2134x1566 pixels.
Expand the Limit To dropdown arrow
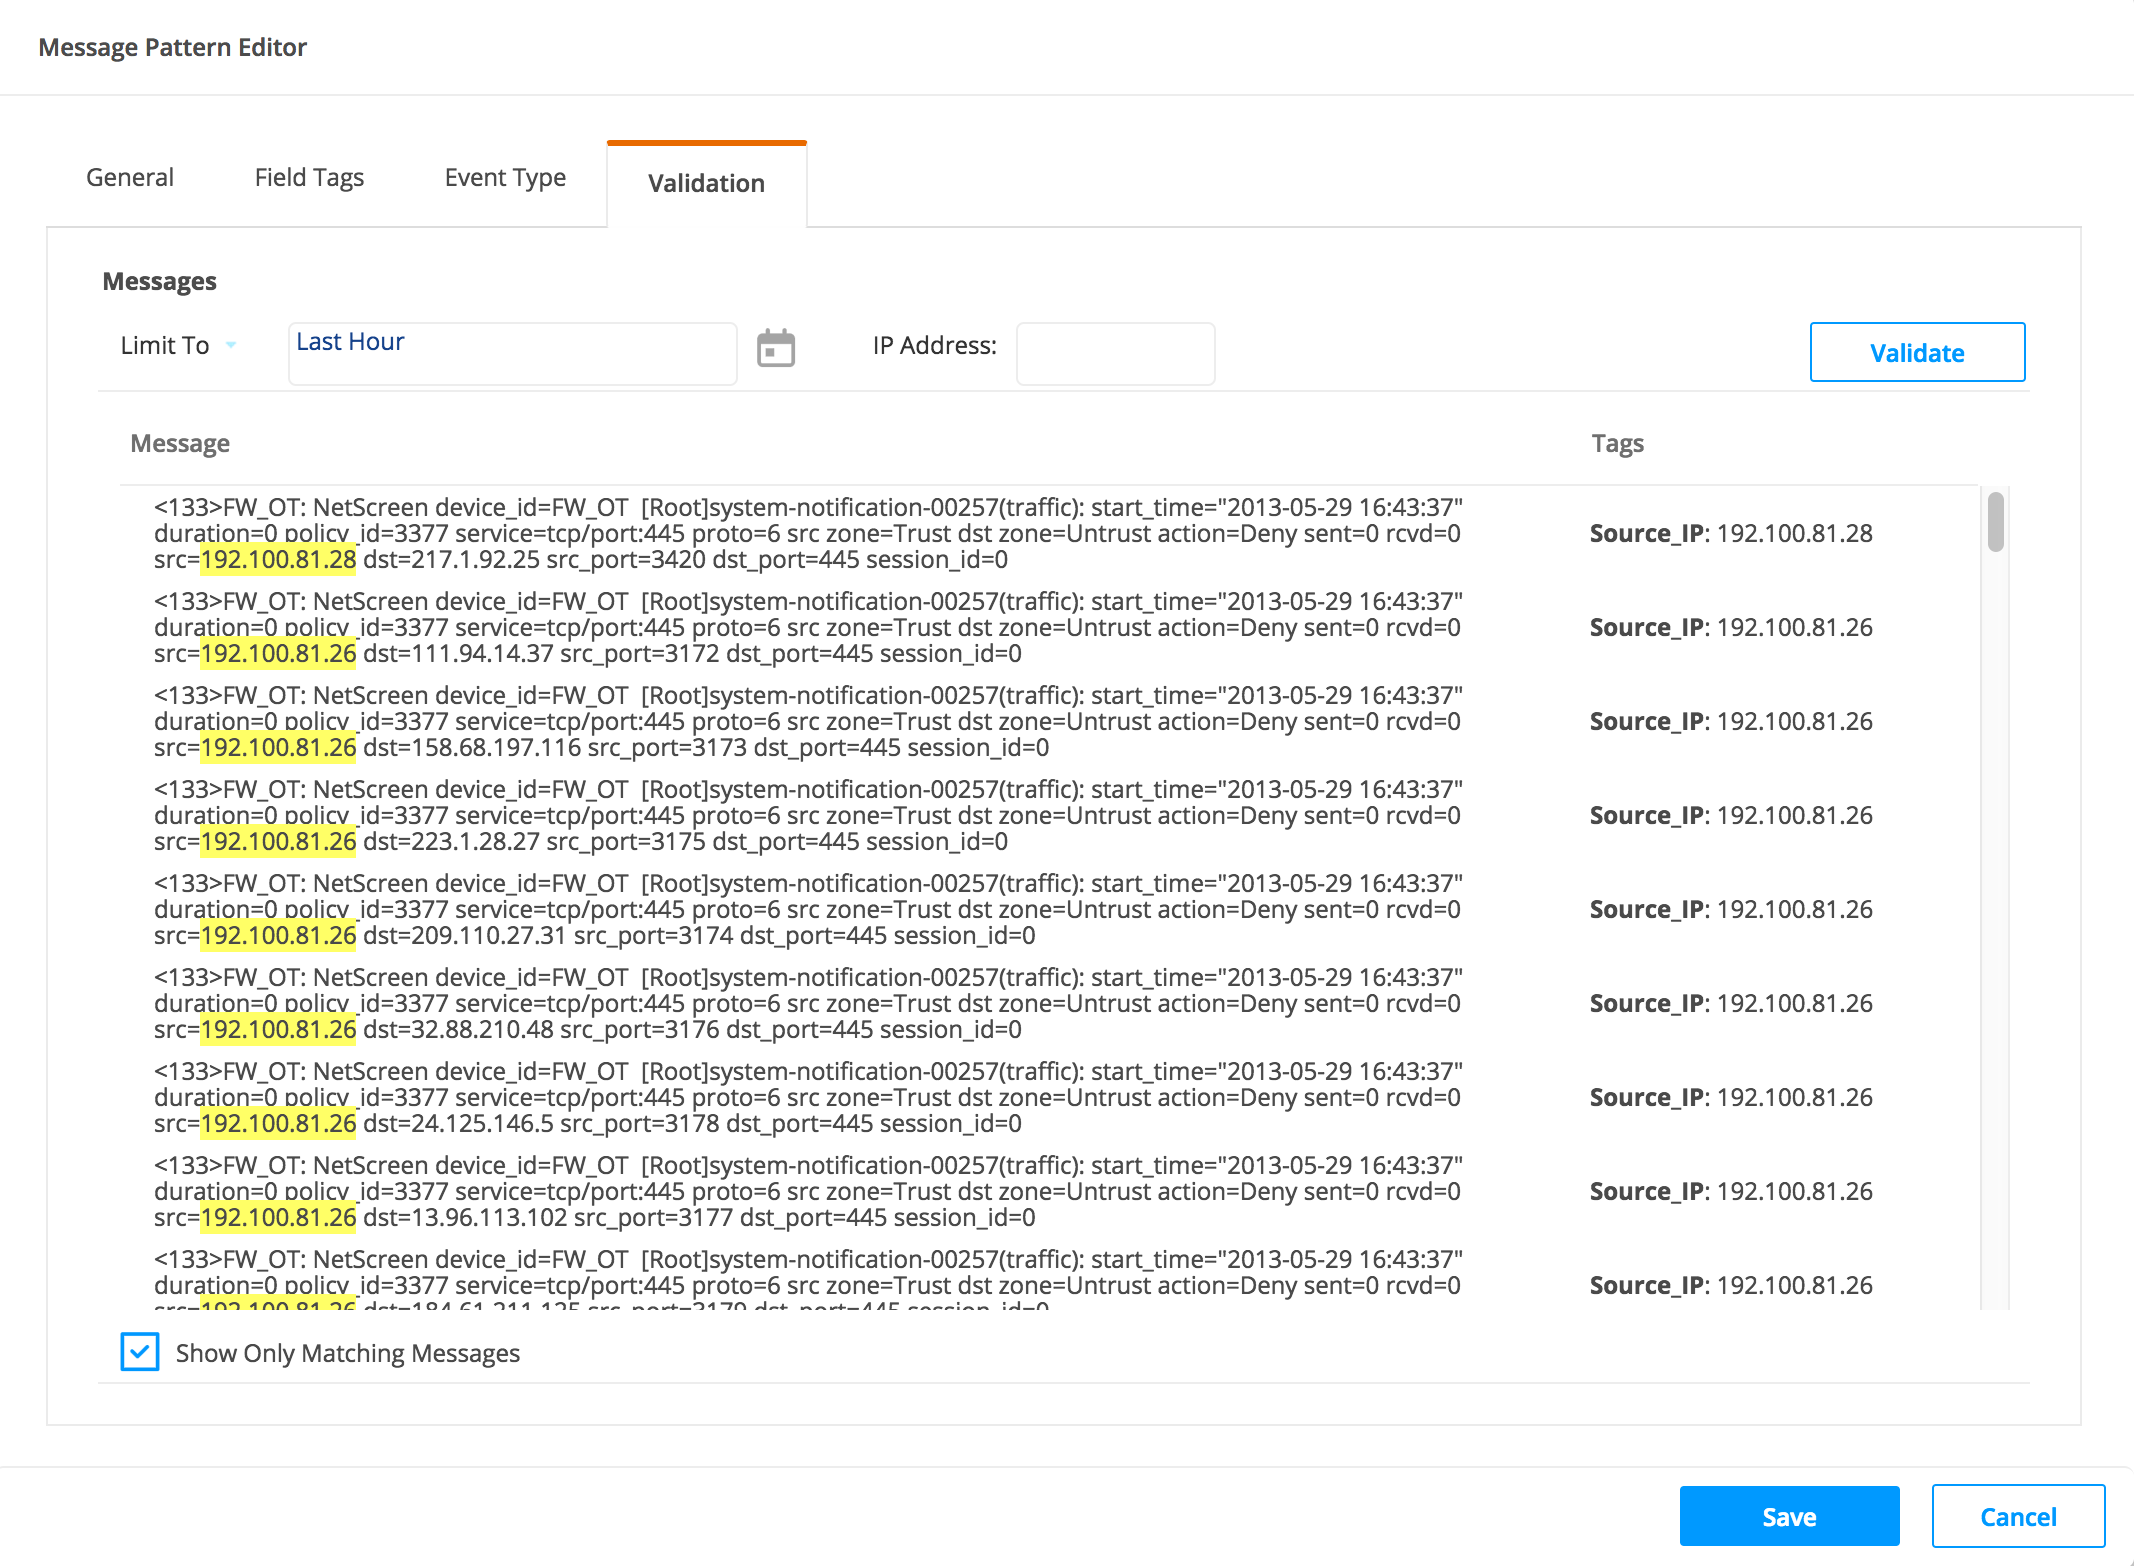pos(231,345)
